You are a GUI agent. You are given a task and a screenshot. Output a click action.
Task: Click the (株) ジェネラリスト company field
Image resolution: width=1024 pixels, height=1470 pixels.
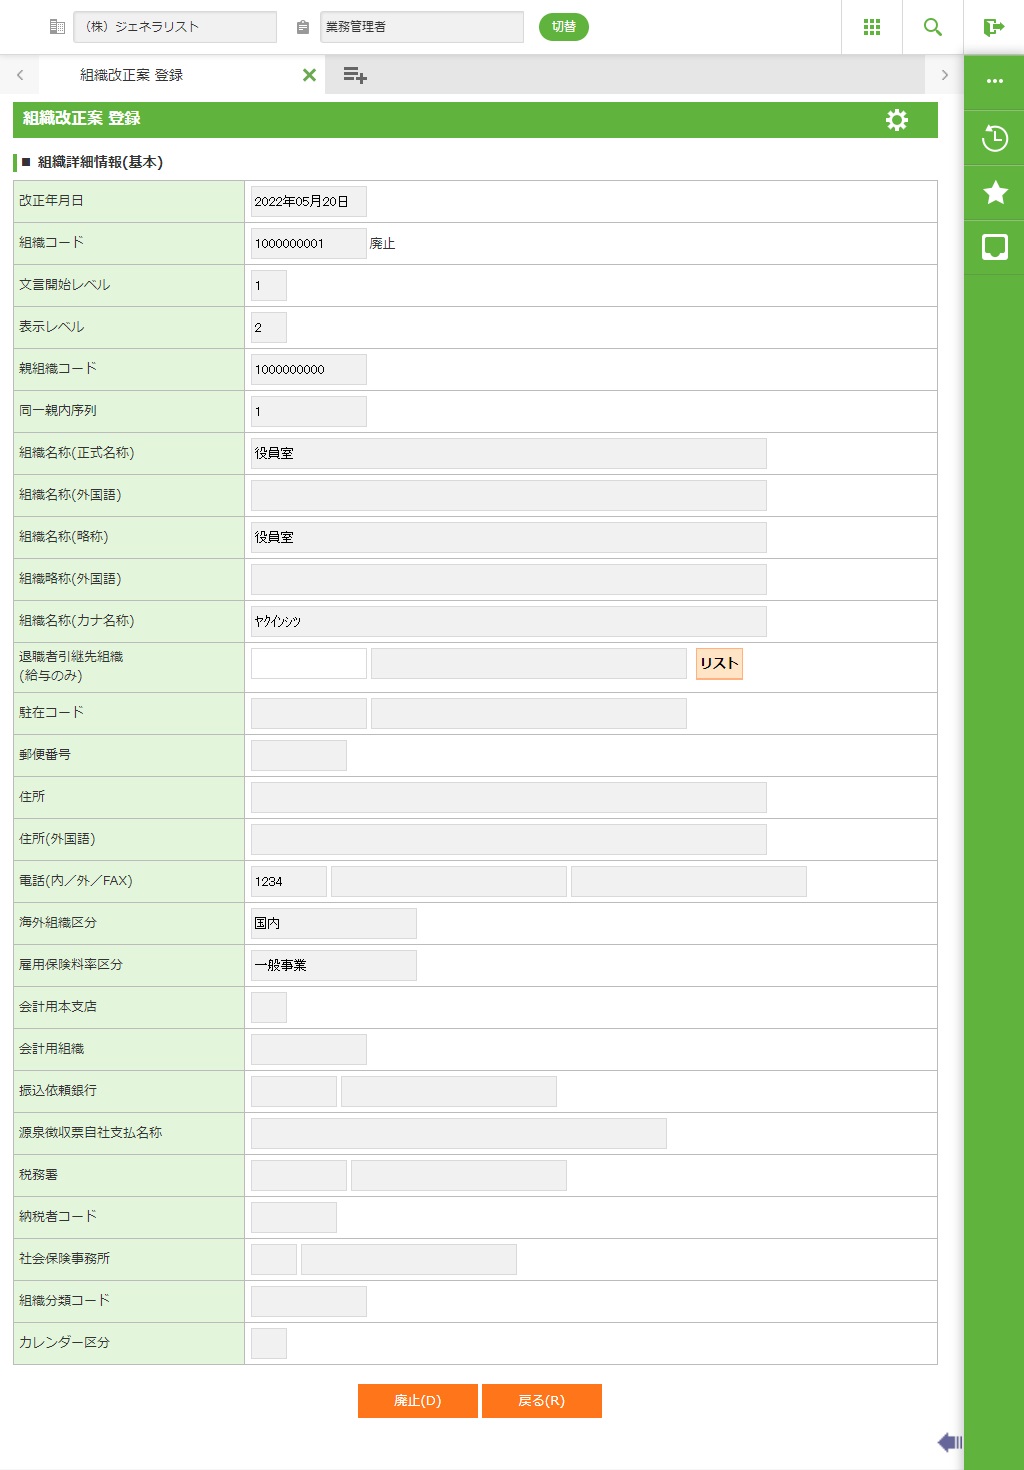[175, 27]
